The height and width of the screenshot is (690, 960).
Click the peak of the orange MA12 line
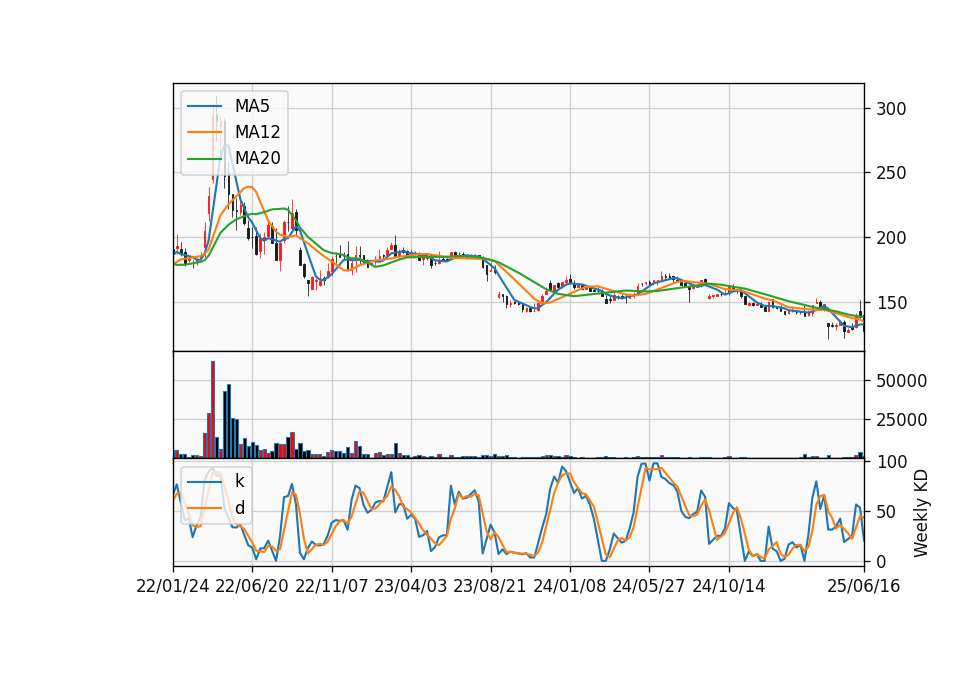click(249, 187)
